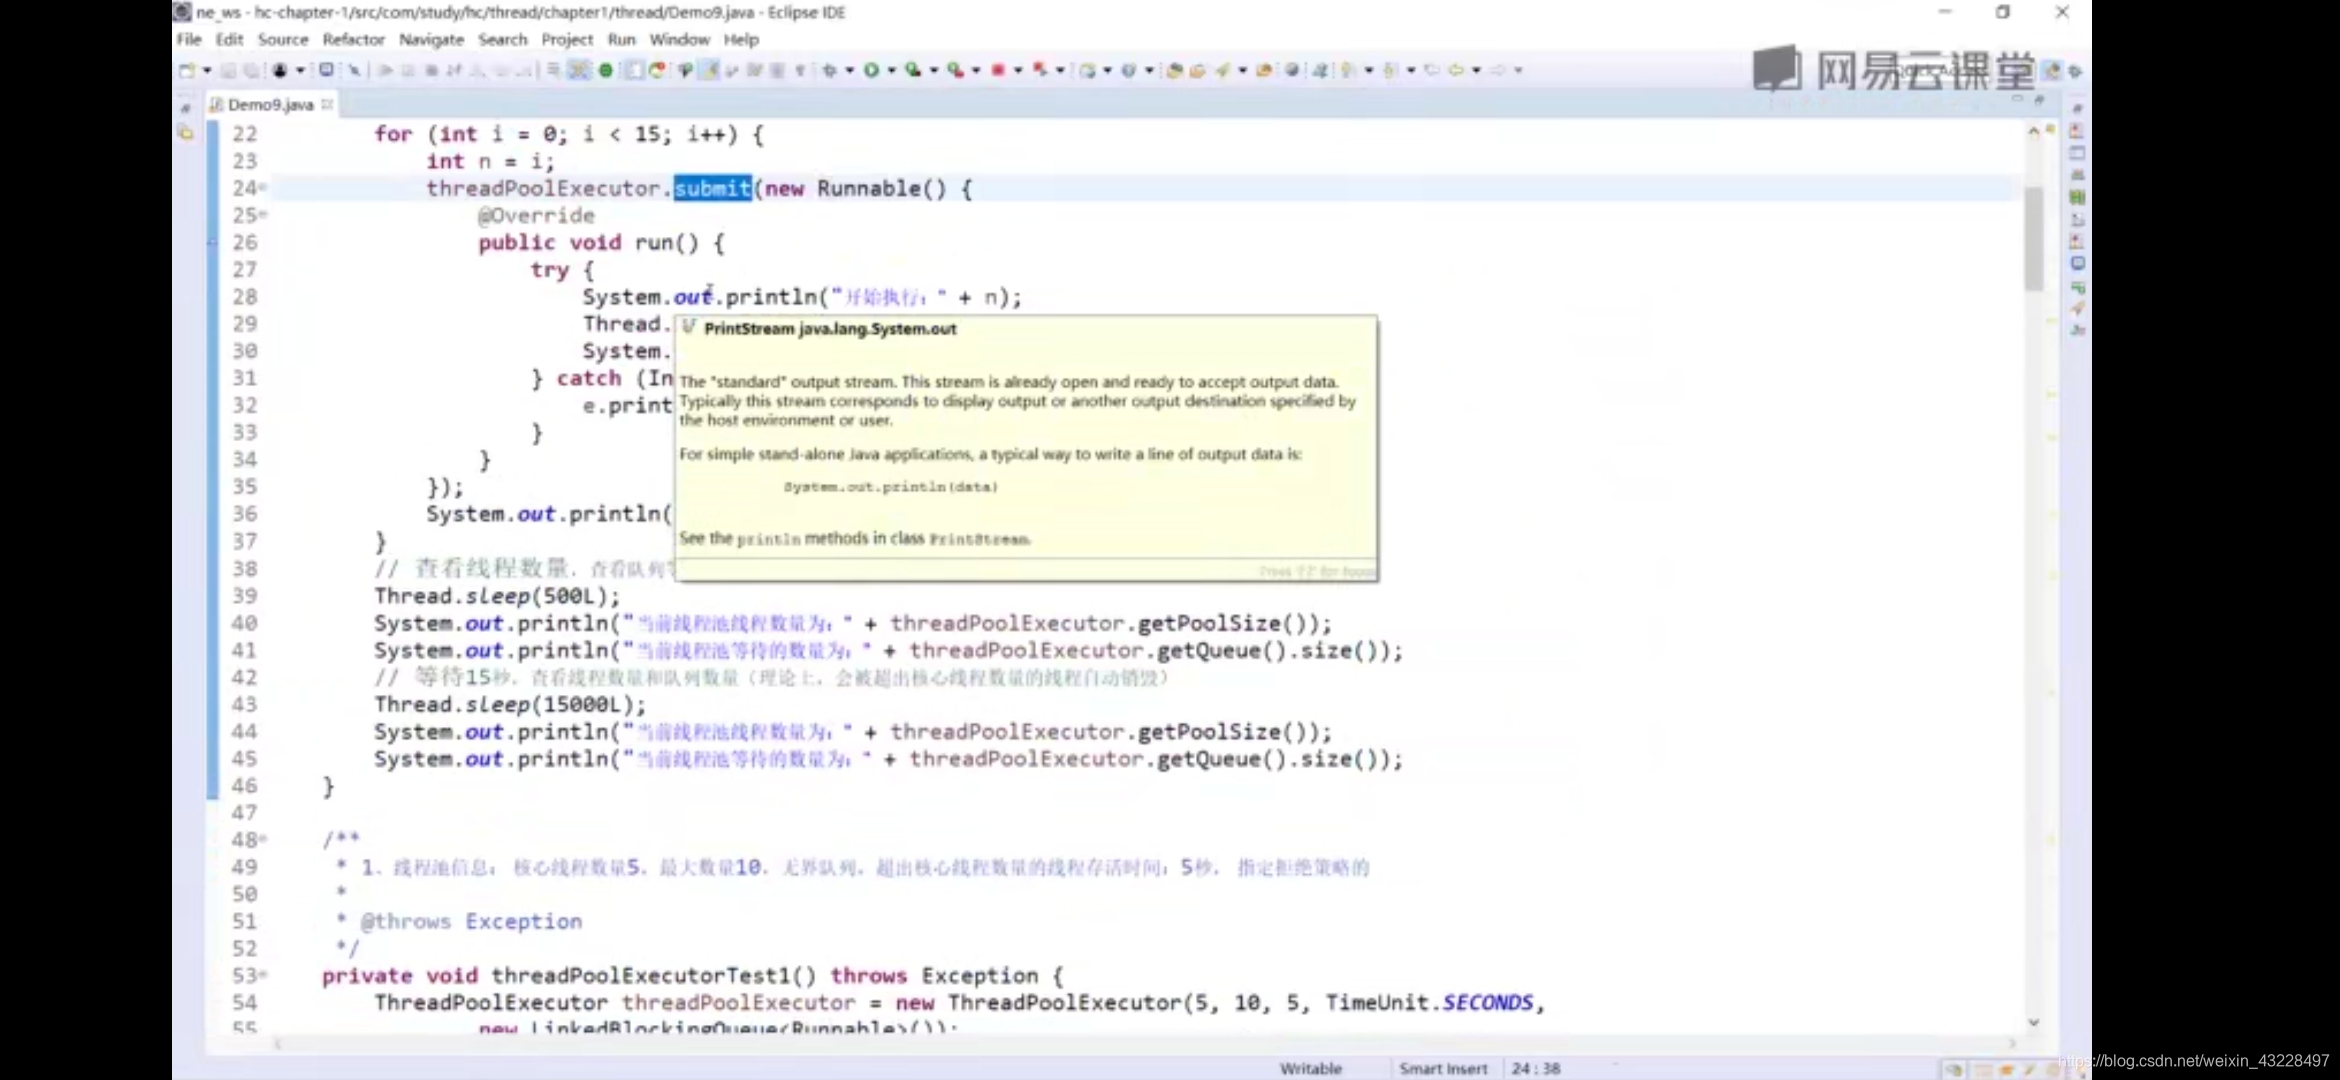
Task: Click the Last Edit Location icon
Action: (x=1432, y=70)
